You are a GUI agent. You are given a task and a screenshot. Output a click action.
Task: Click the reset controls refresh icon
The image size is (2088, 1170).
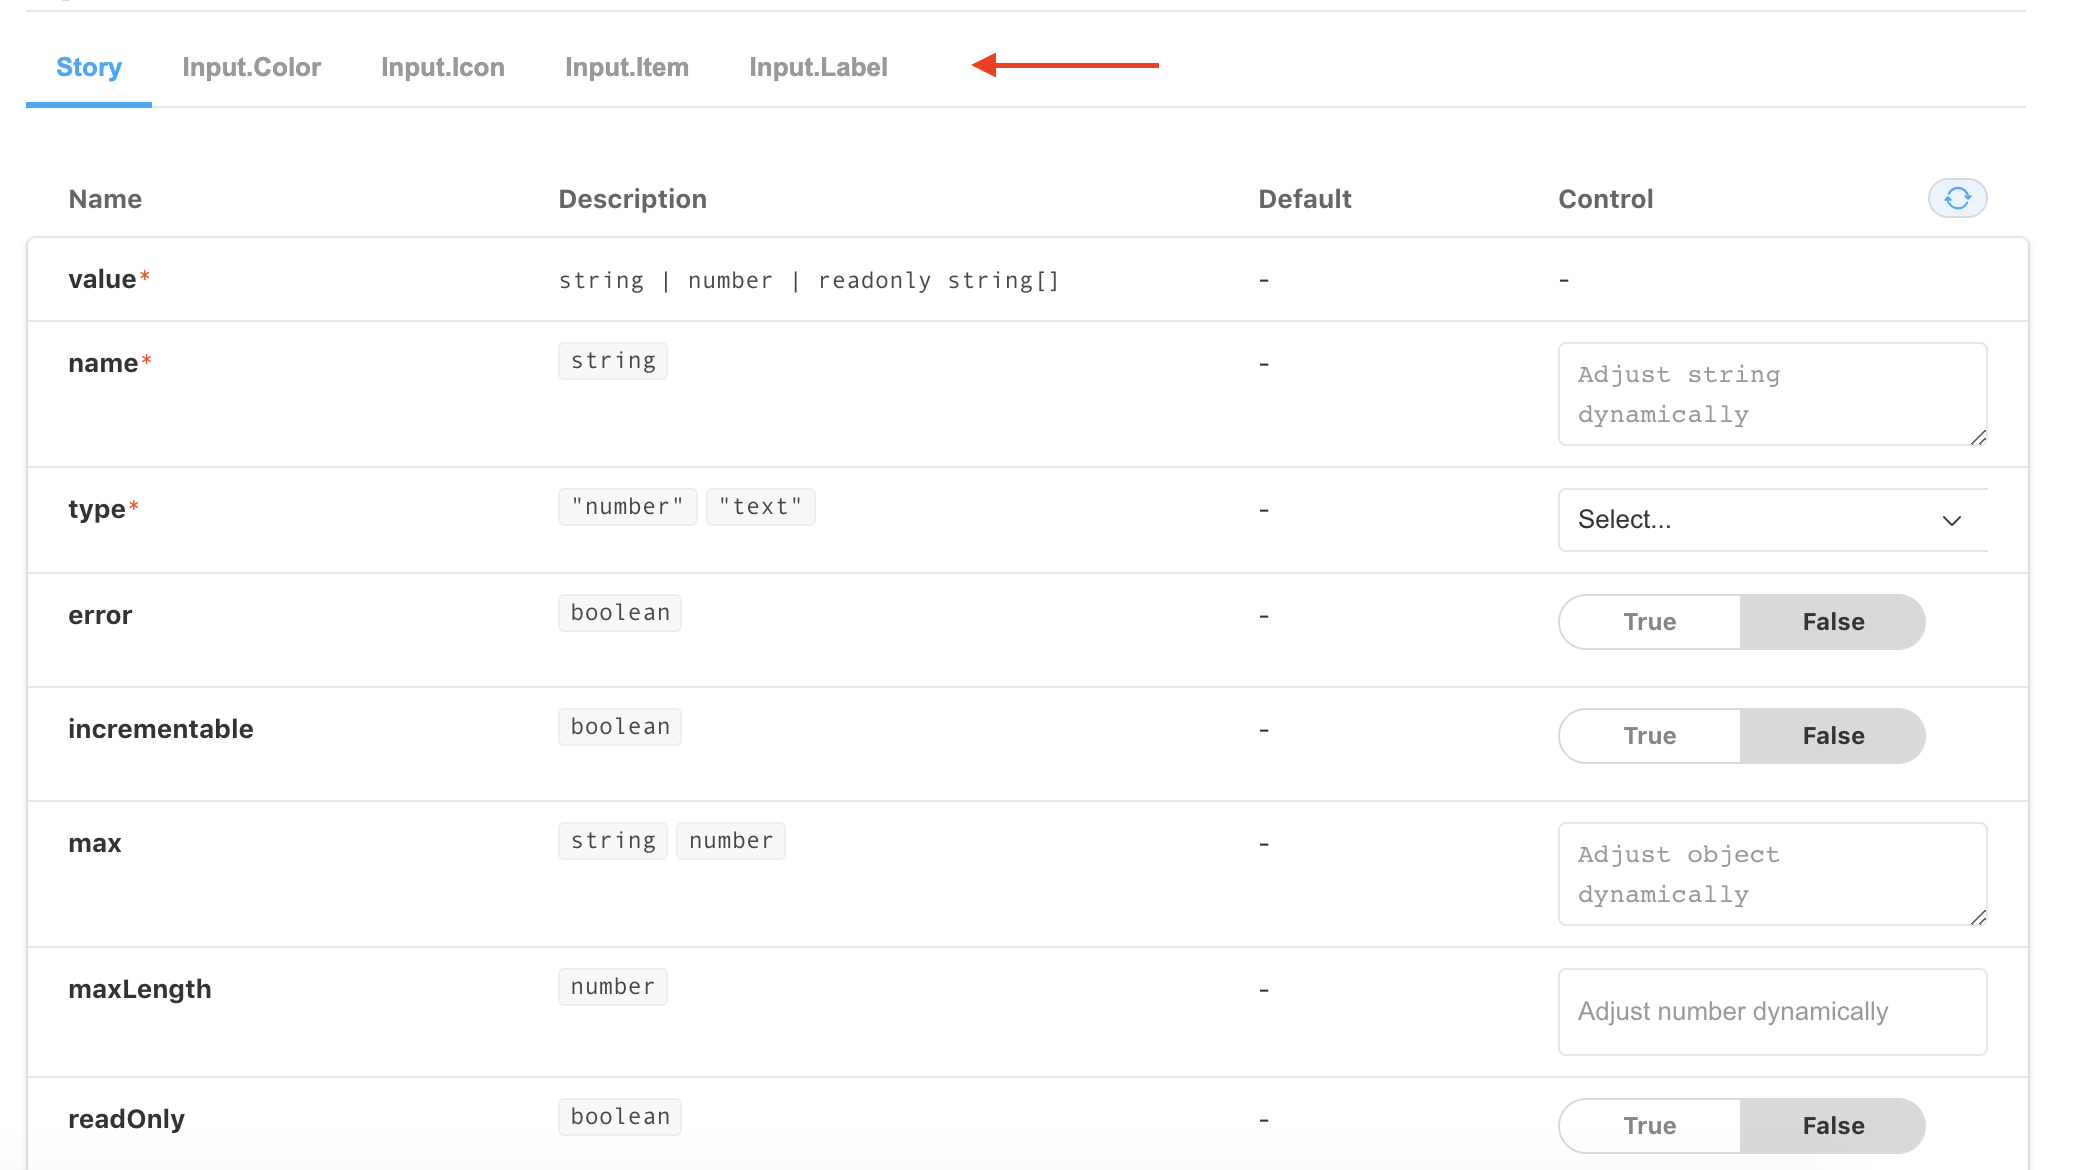(x=1957, y=198)
